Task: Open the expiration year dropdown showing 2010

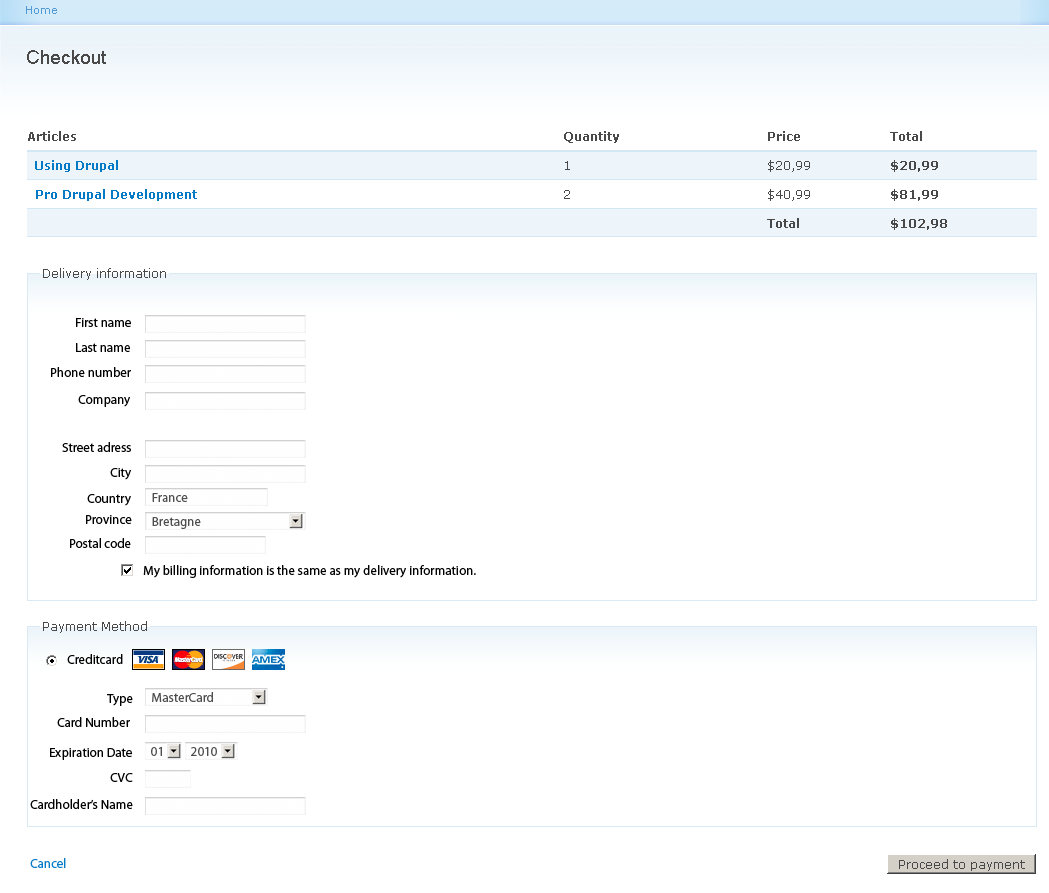Action: click(230, 751)
